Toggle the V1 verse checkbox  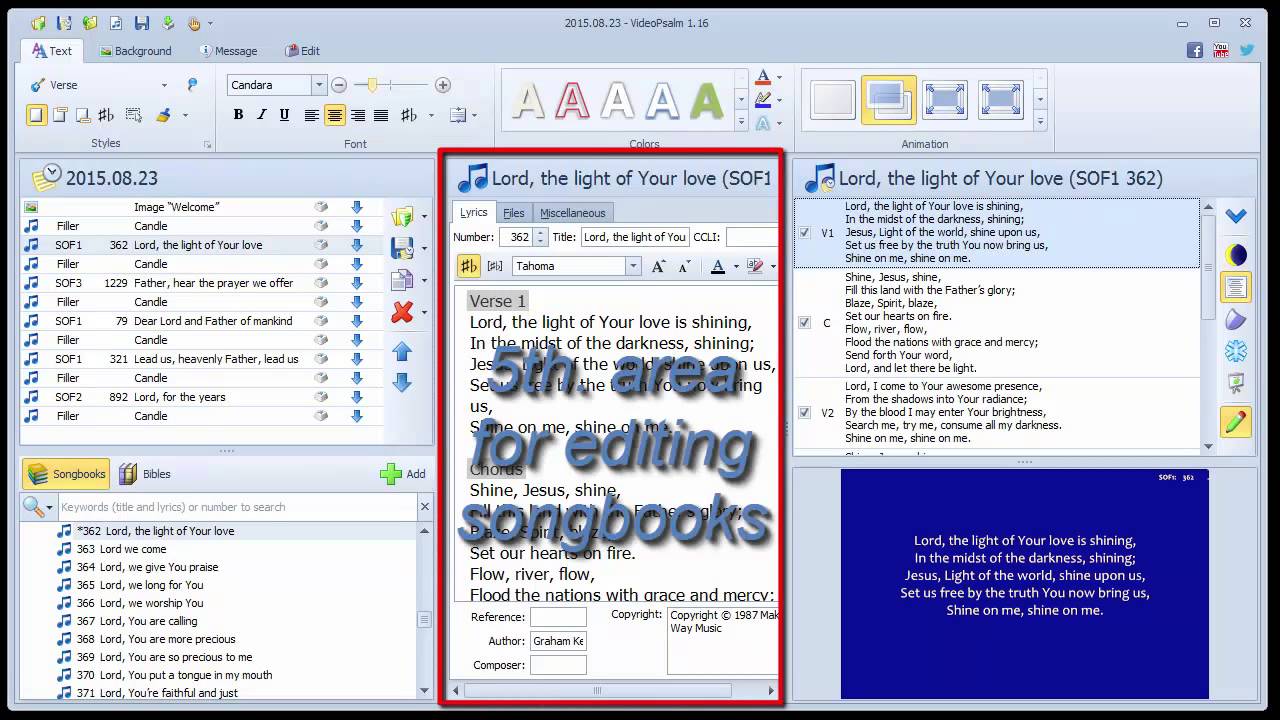(805, 233)
